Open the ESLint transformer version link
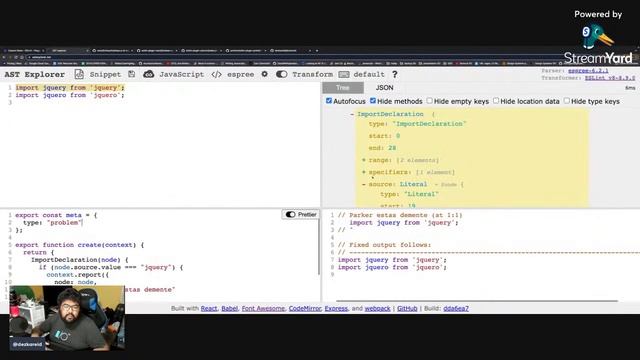 (610, 78)
